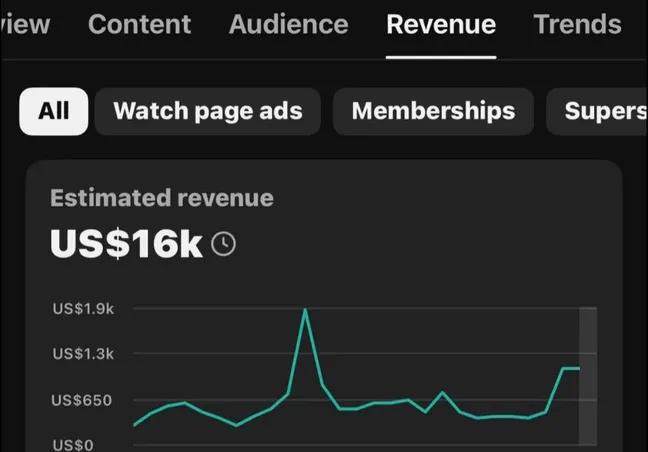Click the US$1.3k axis label

tap(84, 353)
